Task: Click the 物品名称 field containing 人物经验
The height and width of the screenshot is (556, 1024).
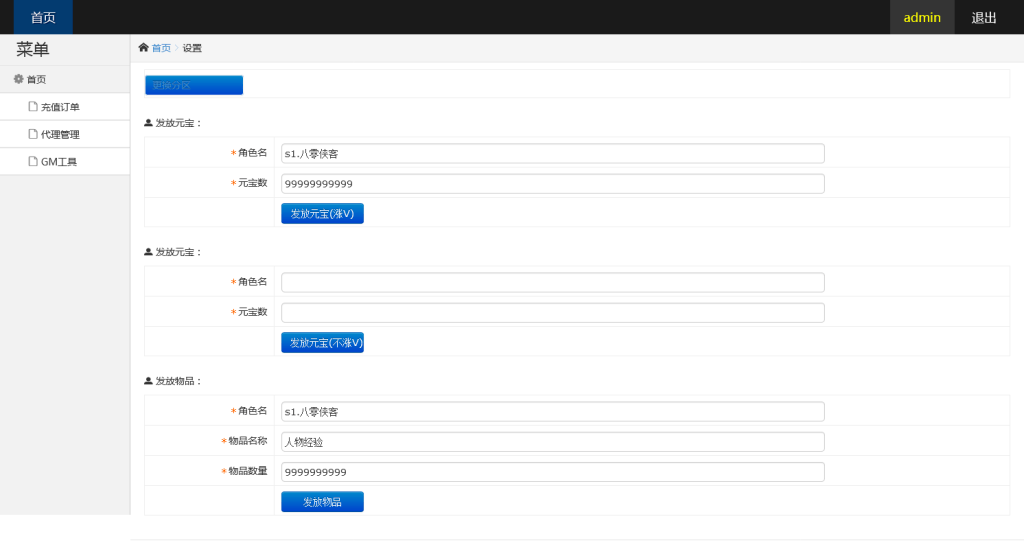Action: 552,442
